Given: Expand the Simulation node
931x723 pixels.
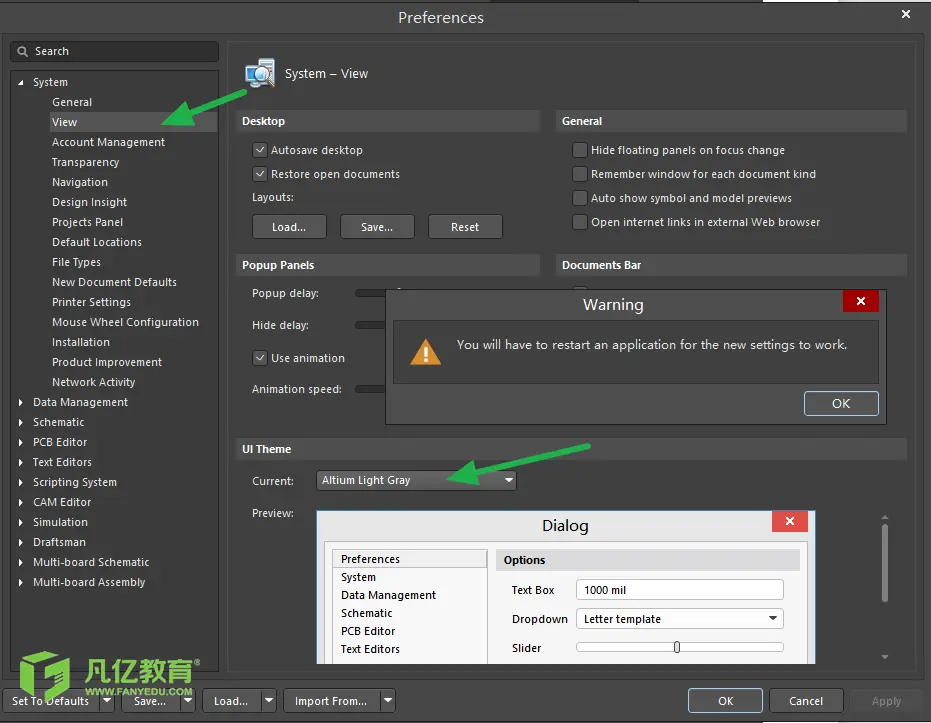Looking at the screenshot, I should pos(21,522).
